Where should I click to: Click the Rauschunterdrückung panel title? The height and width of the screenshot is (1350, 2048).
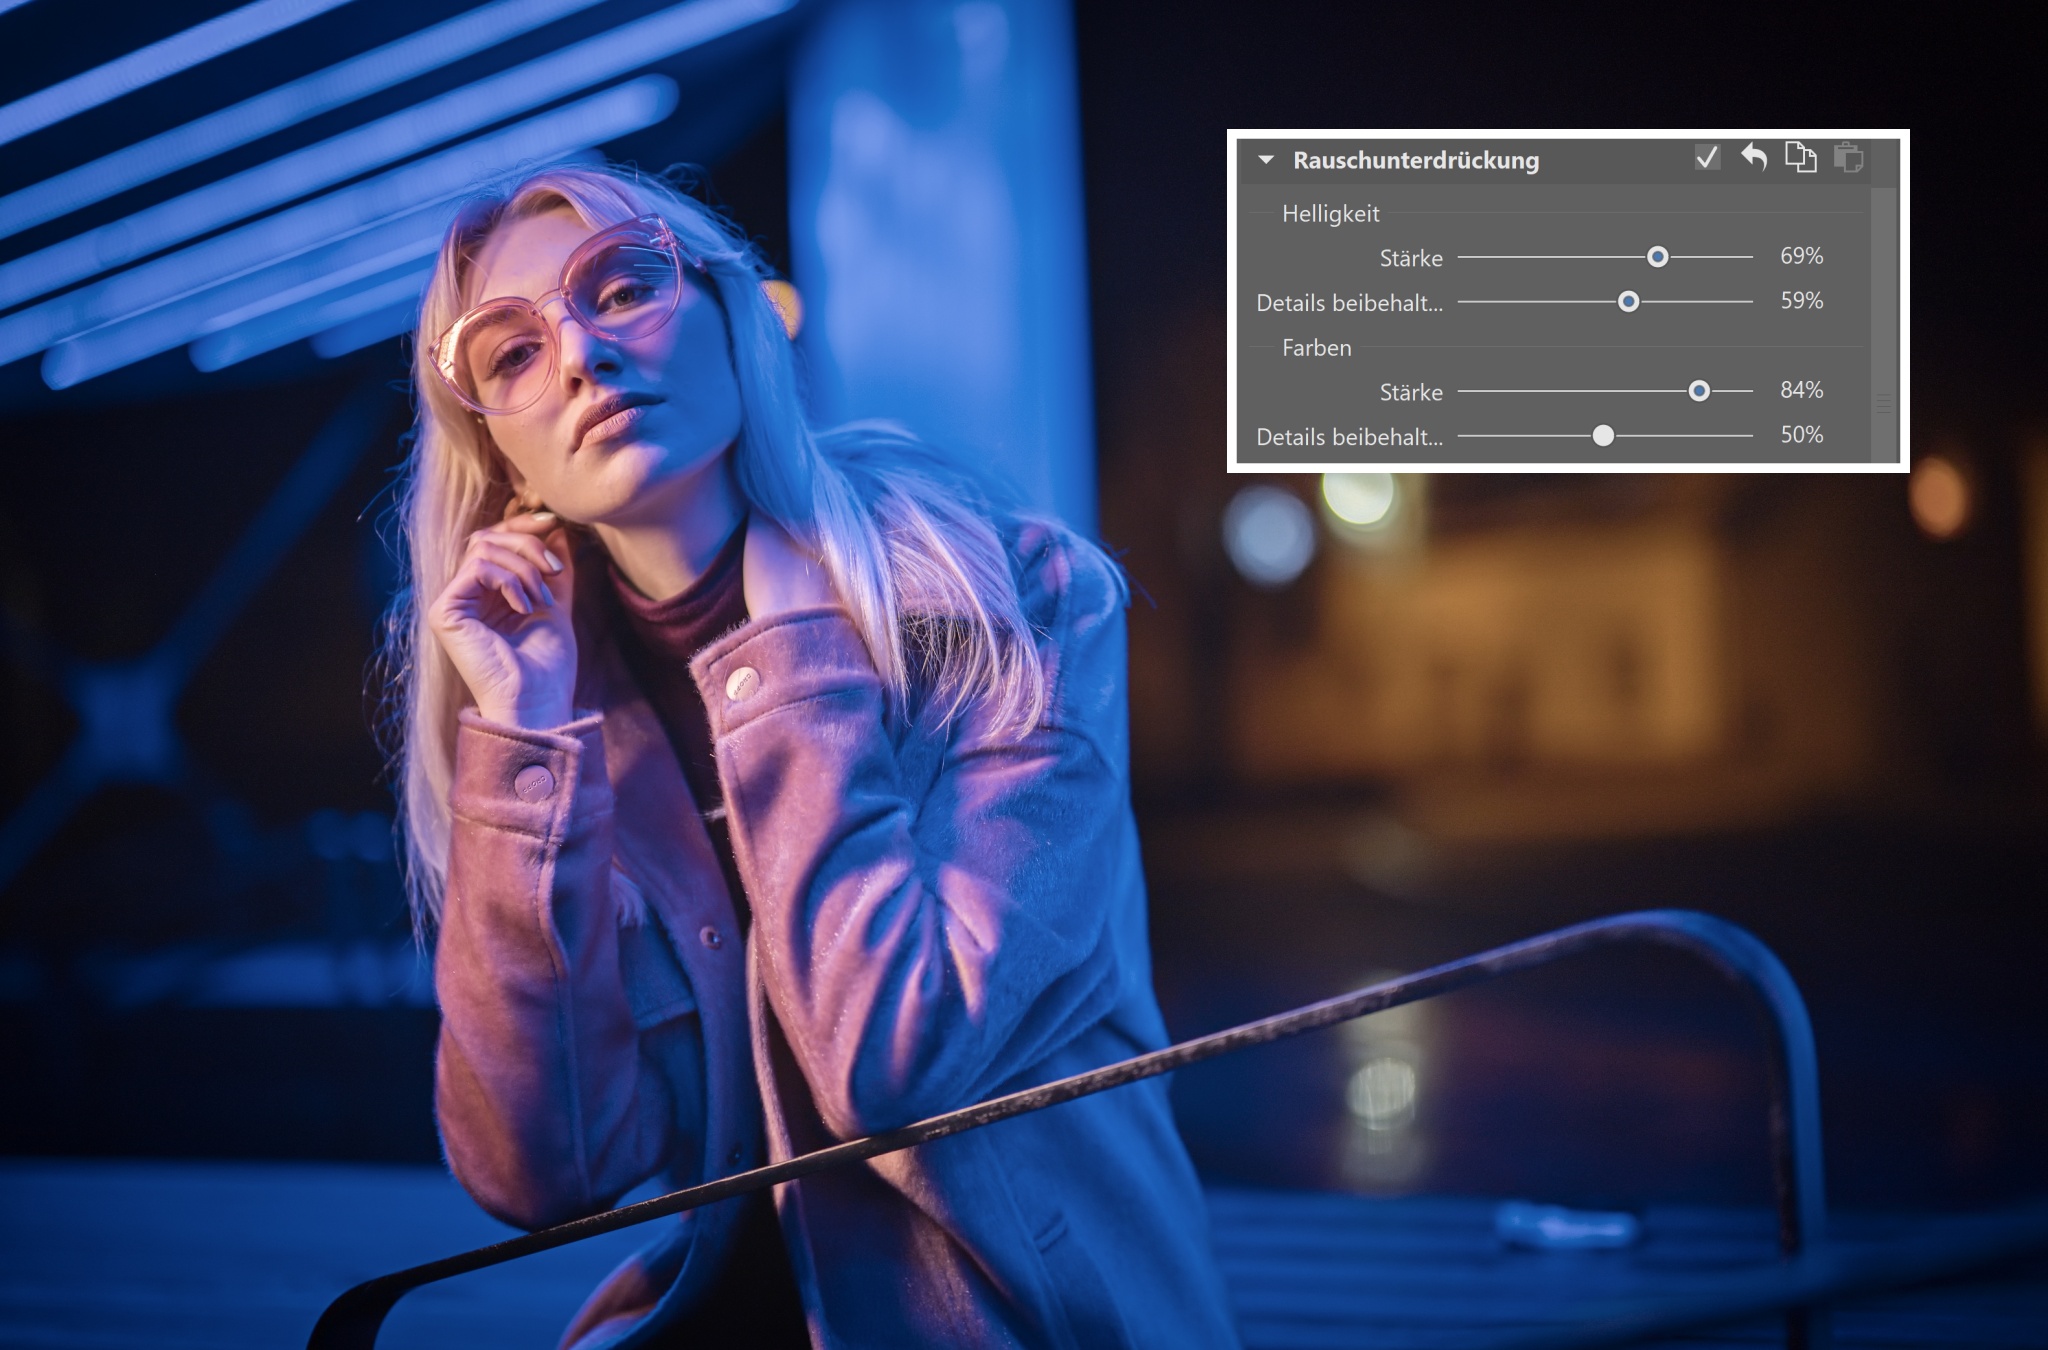(x=1415, y=160)
